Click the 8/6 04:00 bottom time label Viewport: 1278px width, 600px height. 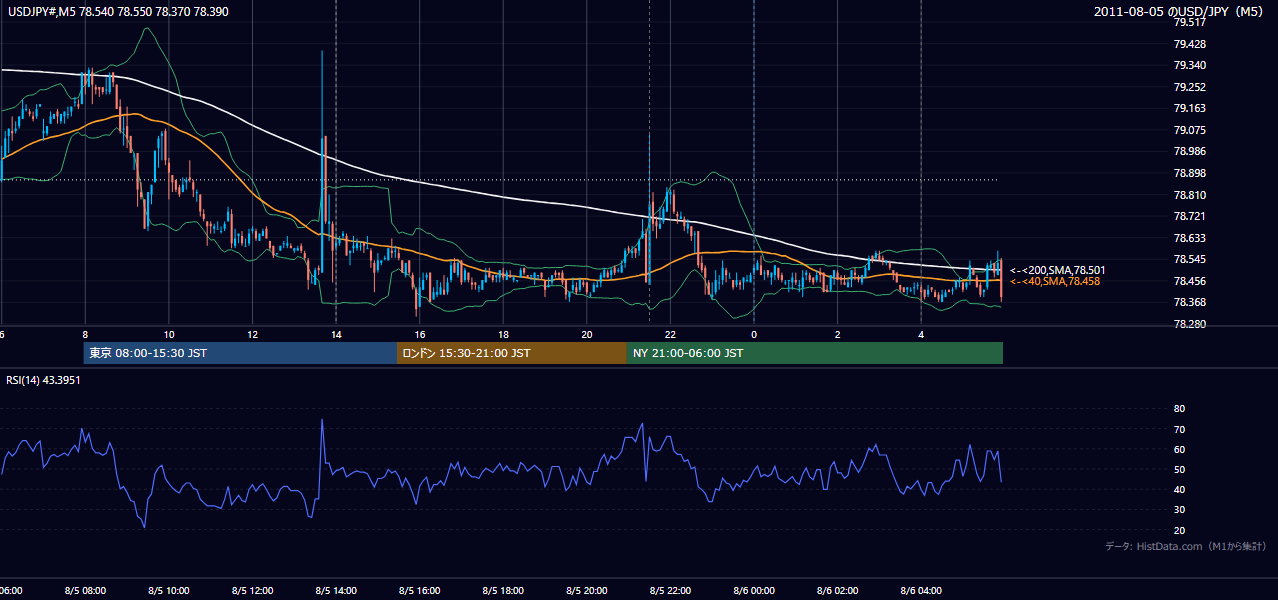pyautogui.click(x=921, y=591)
